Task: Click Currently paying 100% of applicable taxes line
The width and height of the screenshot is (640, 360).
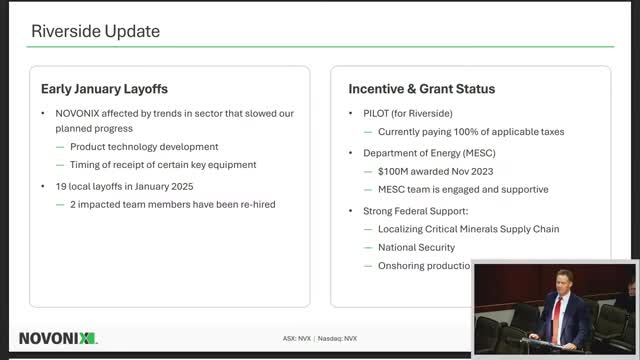Action: tap(471, 132)
